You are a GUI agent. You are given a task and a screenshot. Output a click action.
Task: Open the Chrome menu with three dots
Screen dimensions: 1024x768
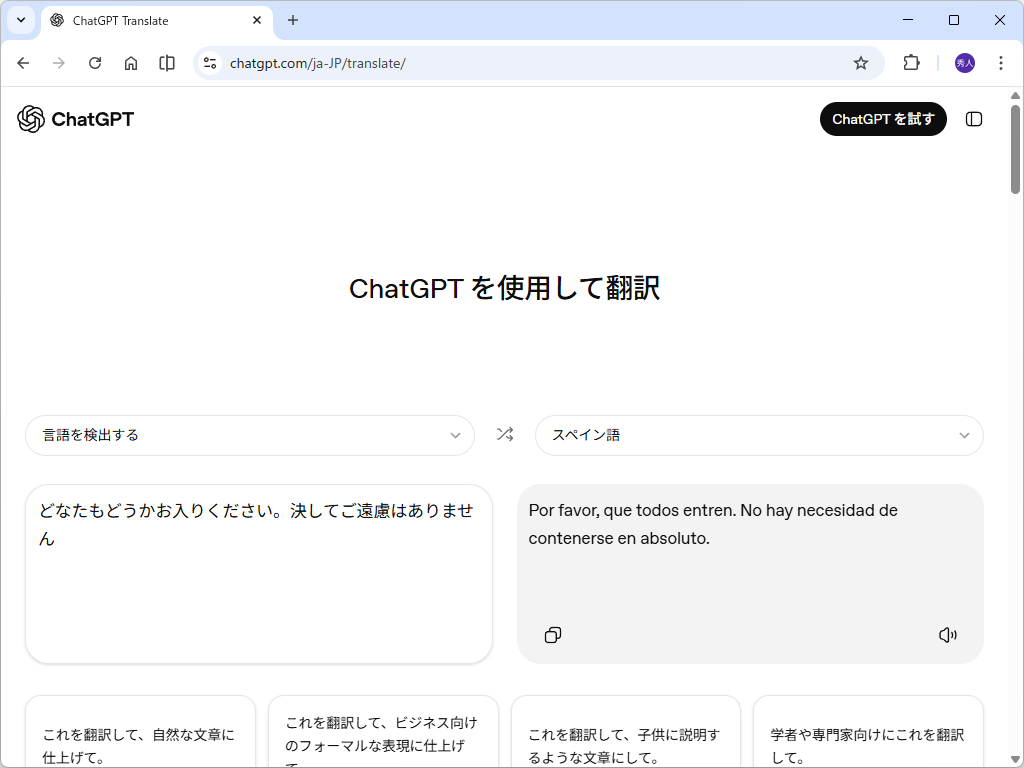(x=1001, y=62)
